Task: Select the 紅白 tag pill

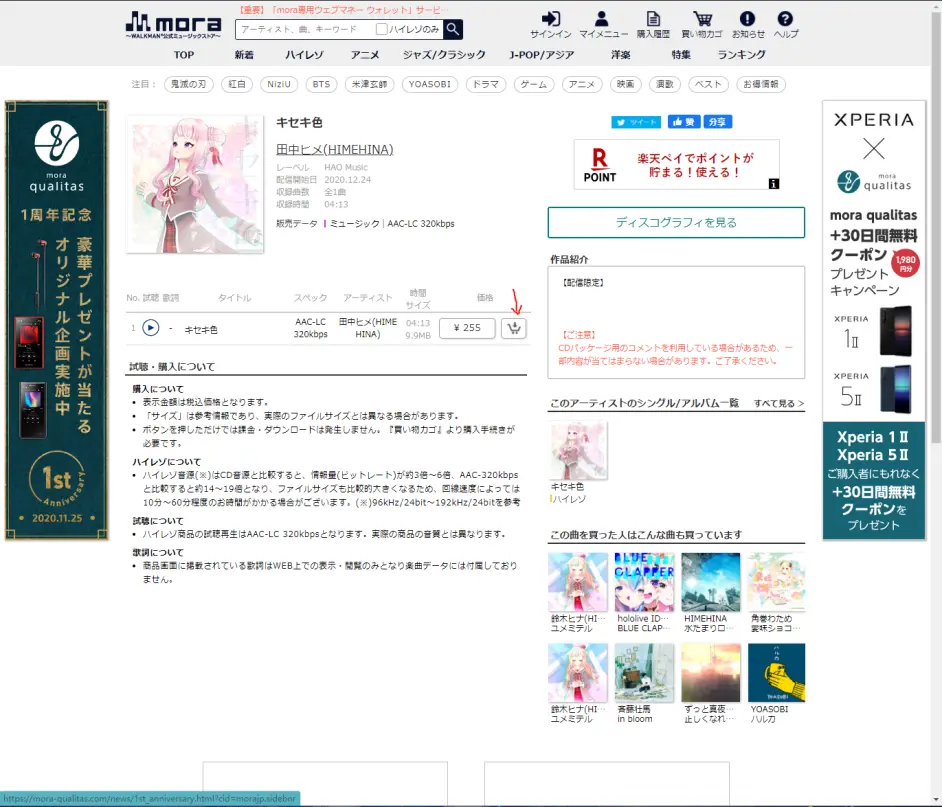Action: [237, 84]
